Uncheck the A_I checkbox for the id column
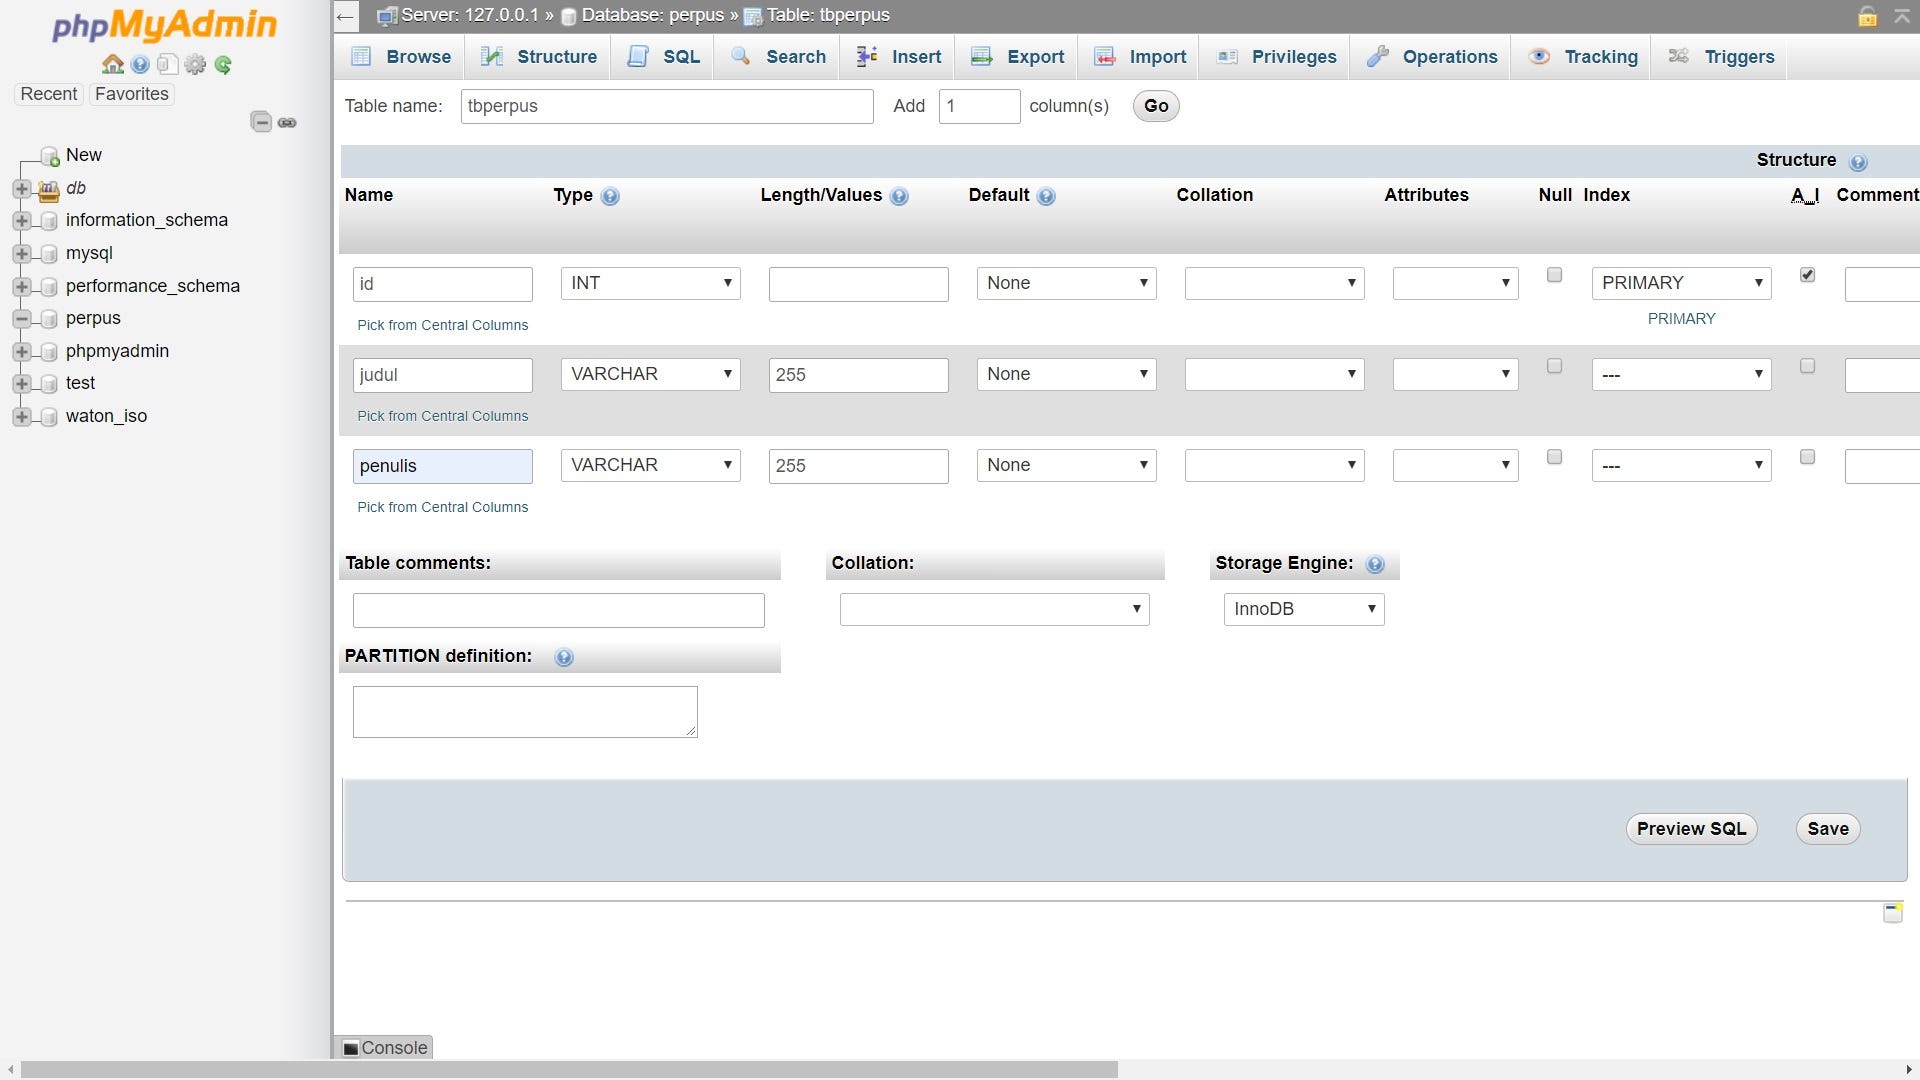This screenshot has width=1920, height=1080. pos(1807,275)
